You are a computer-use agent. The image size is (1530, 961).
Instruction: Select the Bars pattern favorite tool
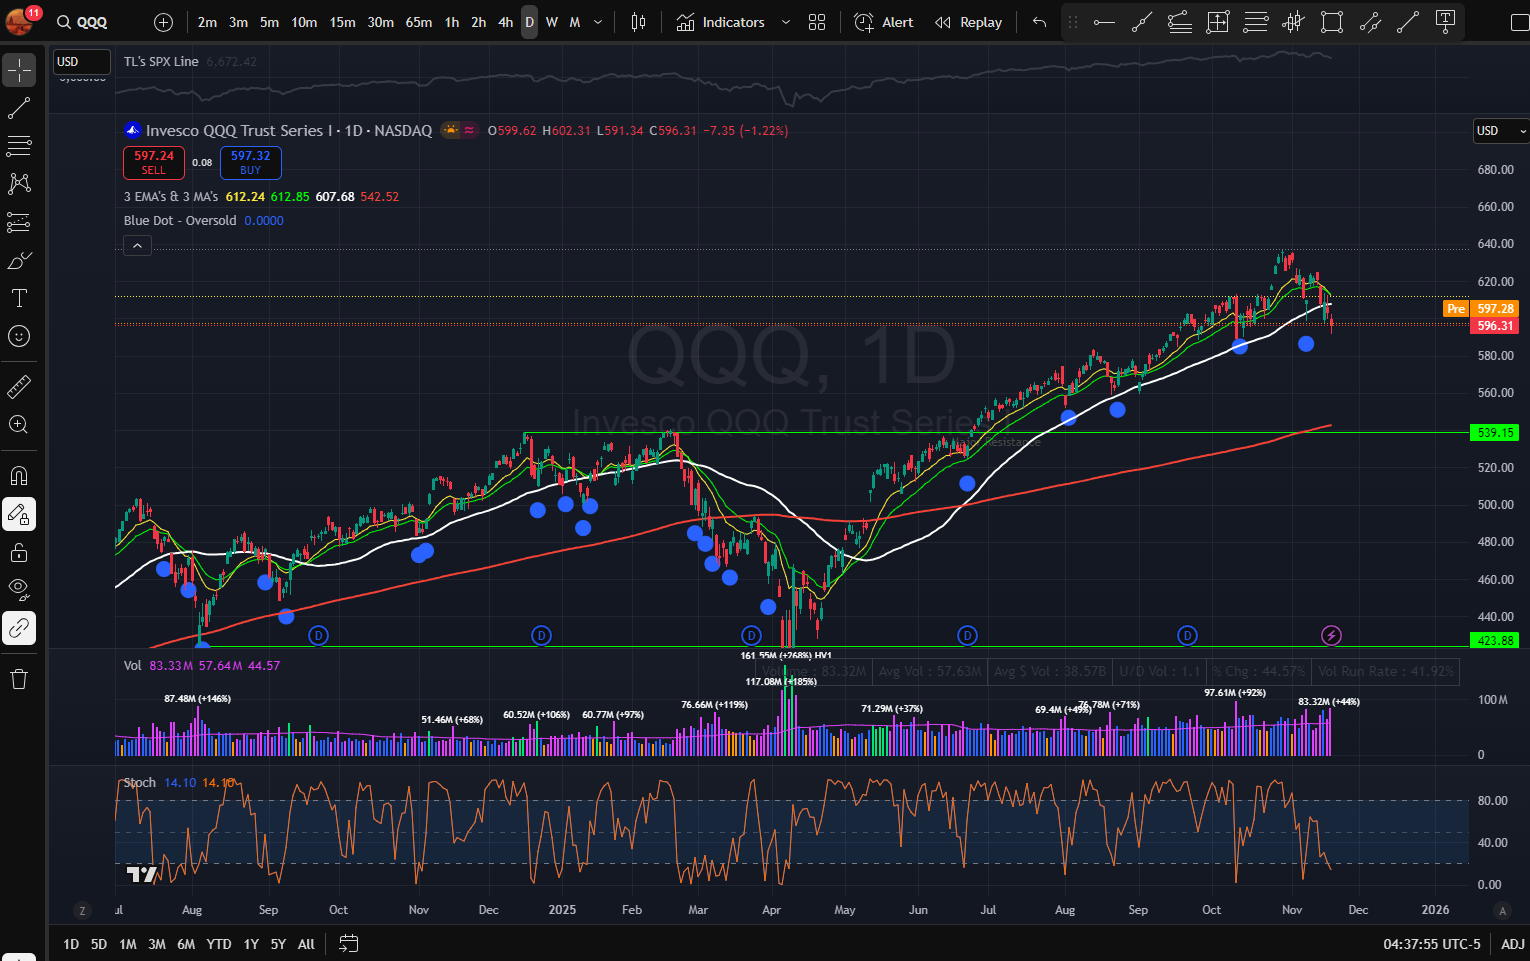point(1294,22)
